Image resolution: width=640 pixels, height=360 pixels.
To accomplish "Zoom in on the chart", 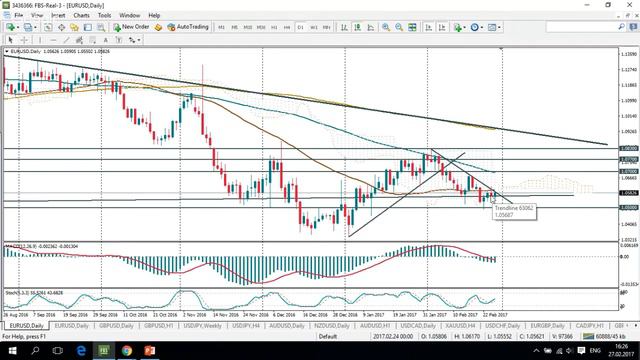I will 386,27.
